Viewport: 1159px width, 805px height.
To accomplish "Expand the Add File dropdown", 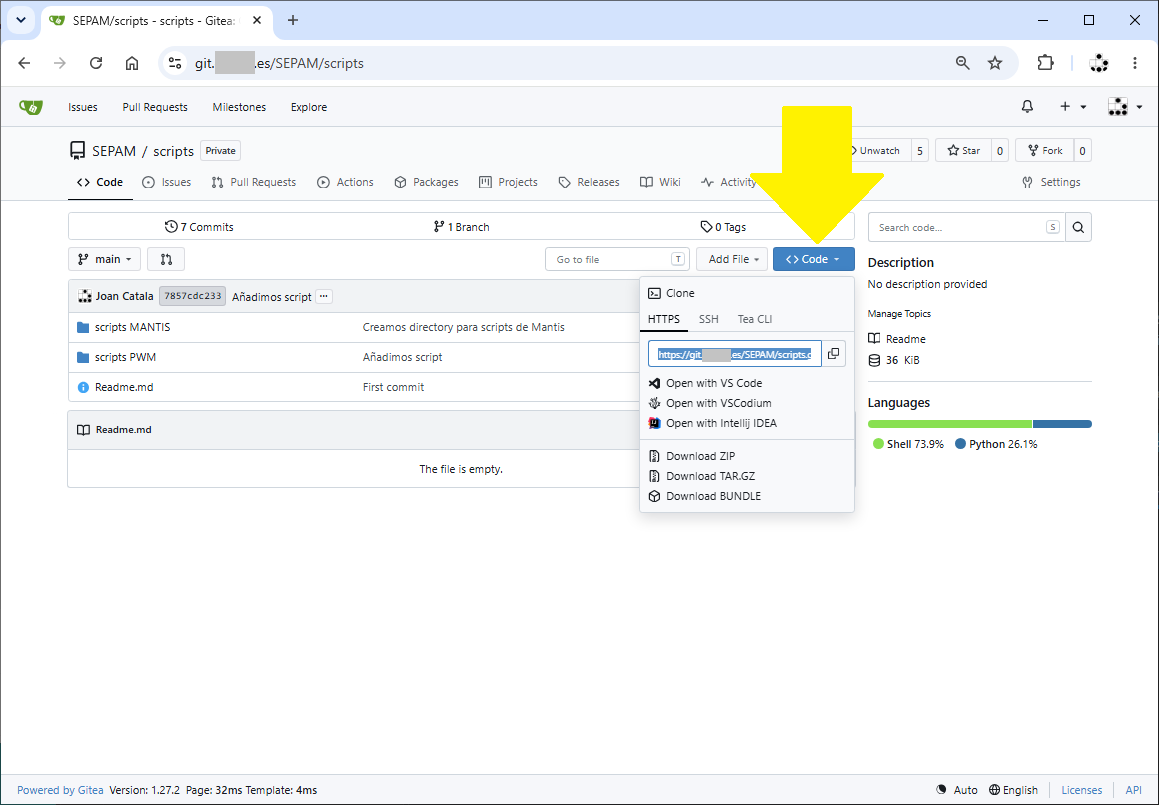I will click(x=732, y=259).
